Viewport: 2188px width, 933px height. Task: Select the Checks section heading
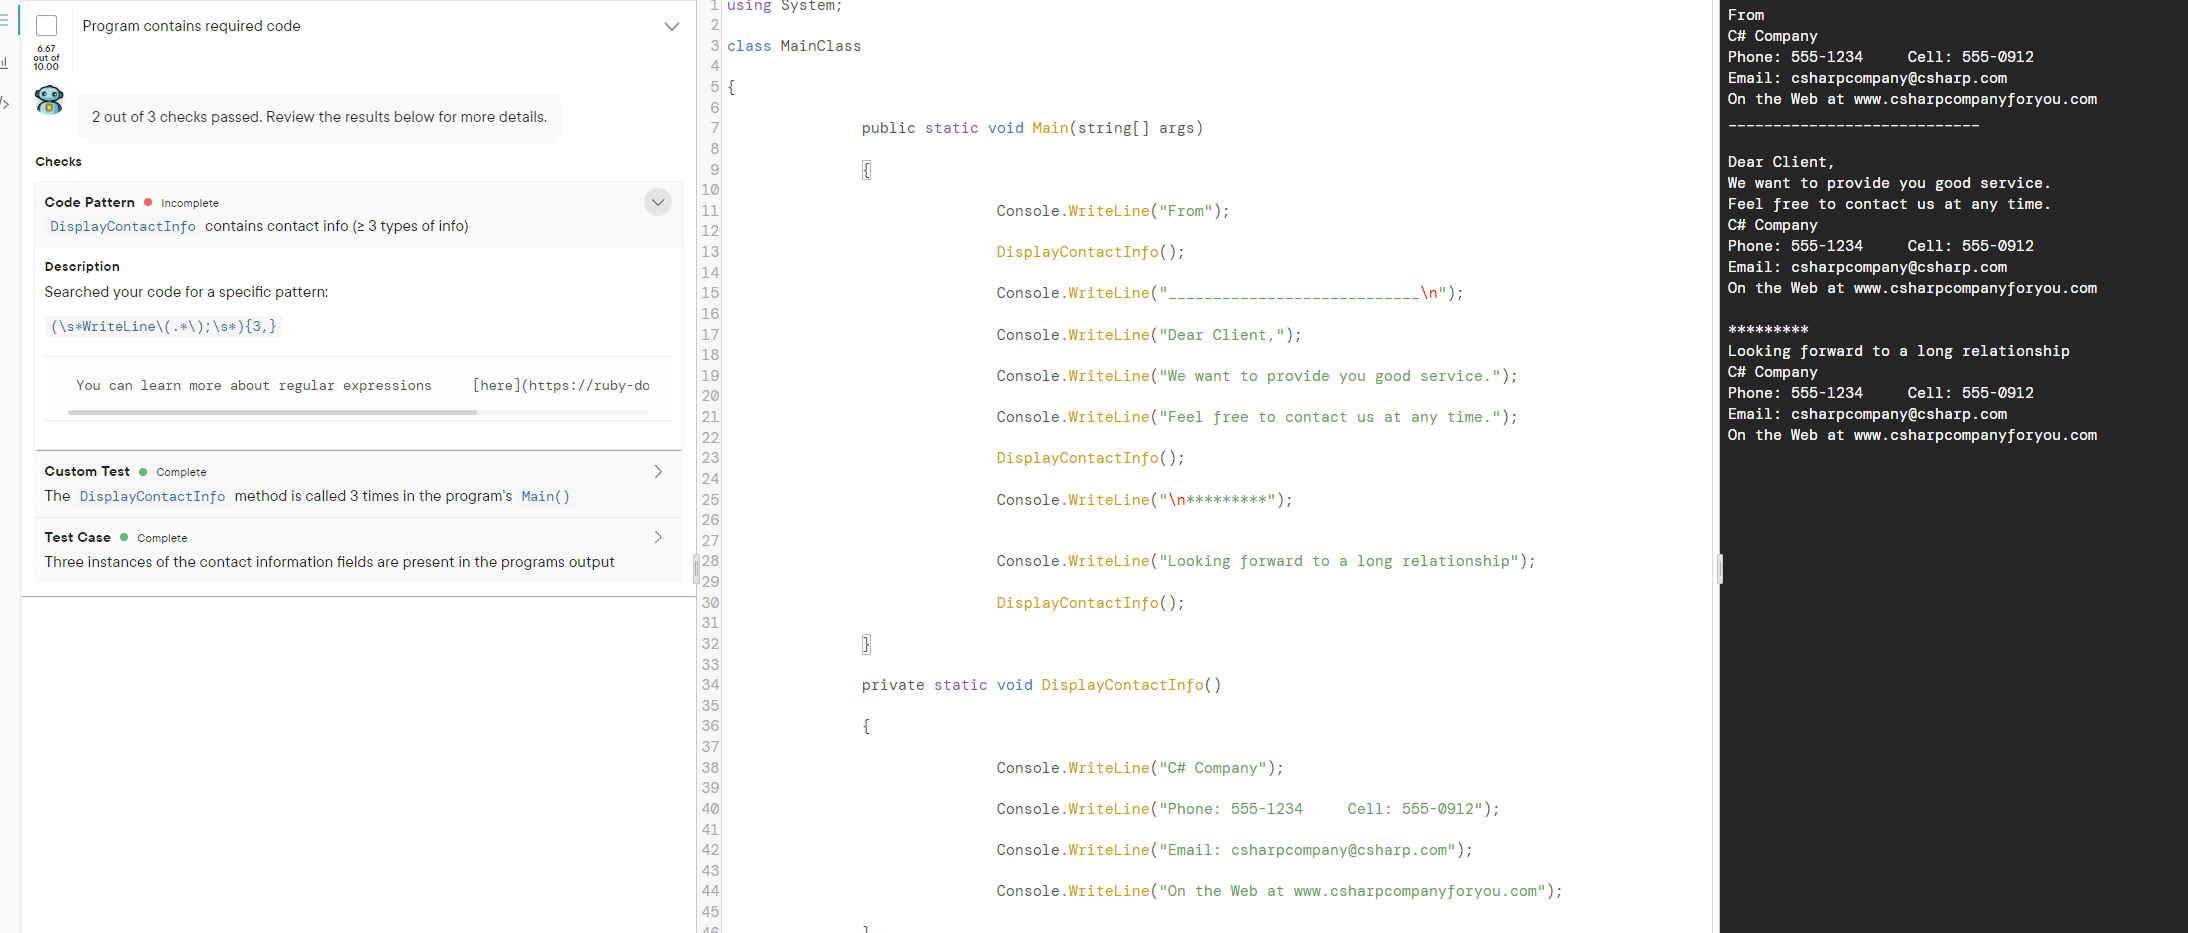tap(58, 161)
